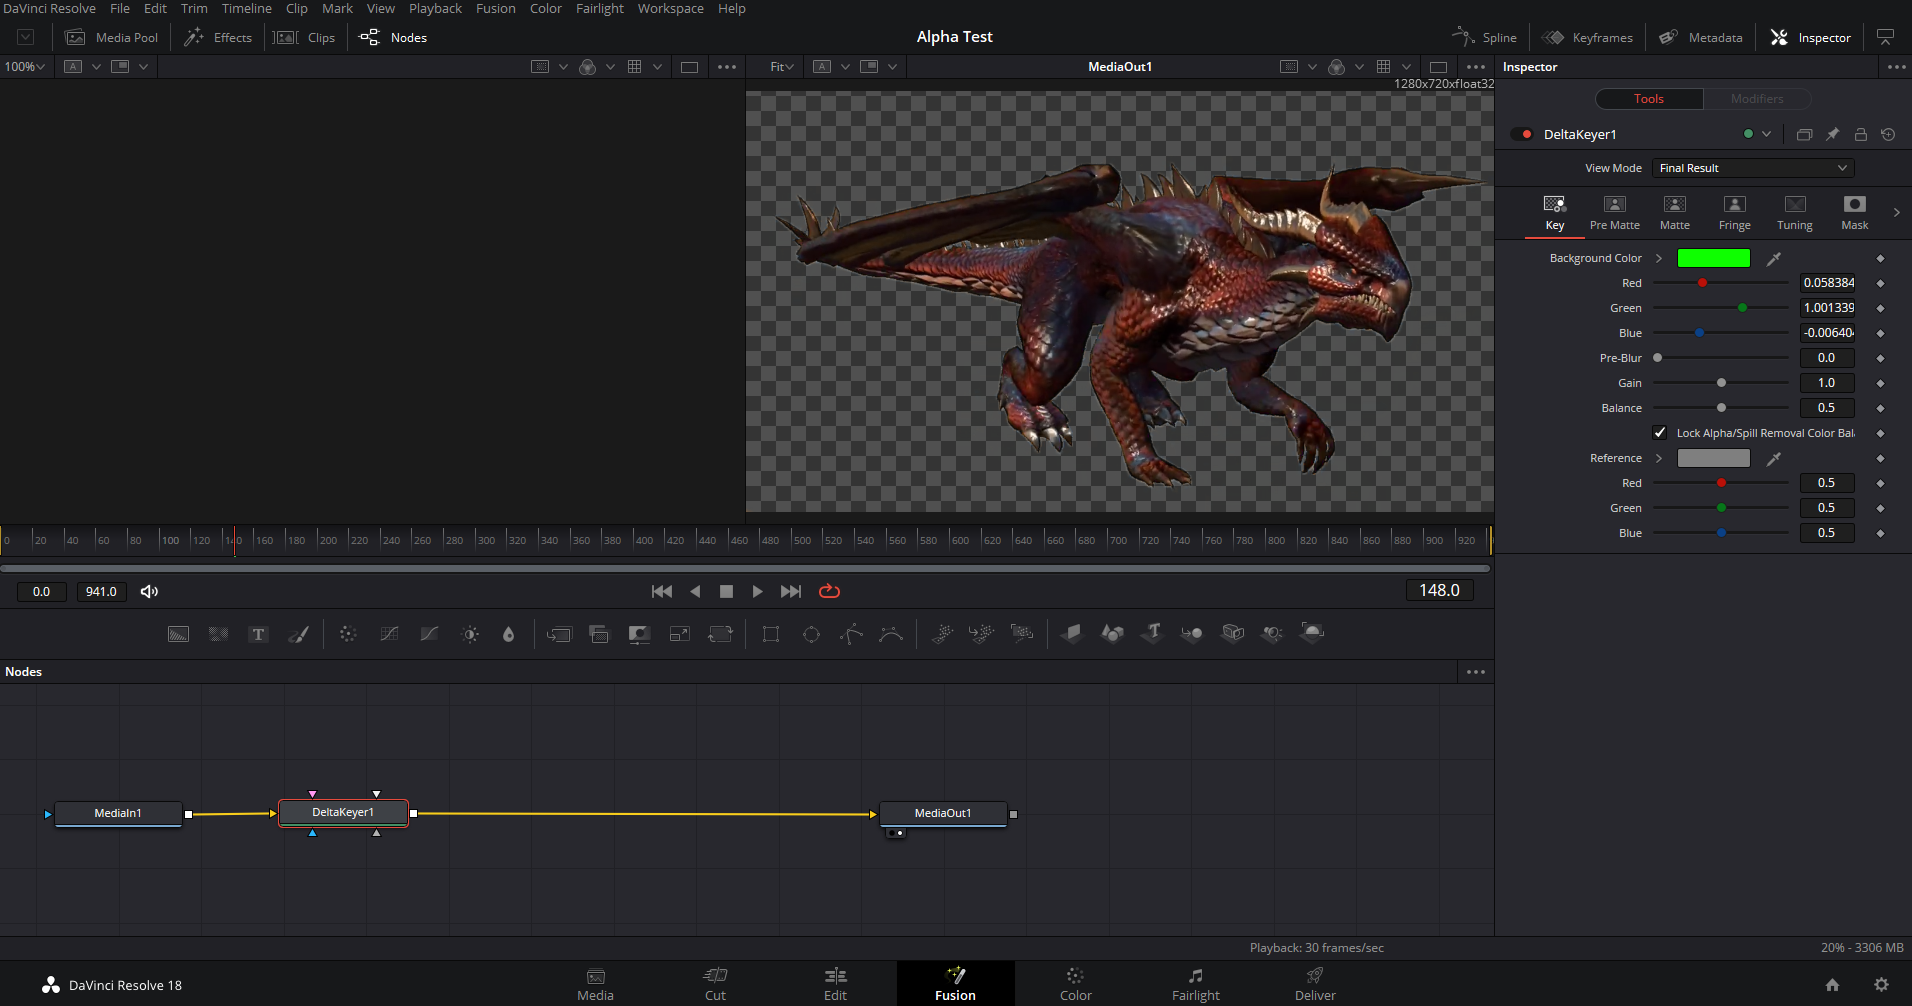Add a Polygon mask tool
Screen dimensions: 1912x1006
[x=851, y=634]
